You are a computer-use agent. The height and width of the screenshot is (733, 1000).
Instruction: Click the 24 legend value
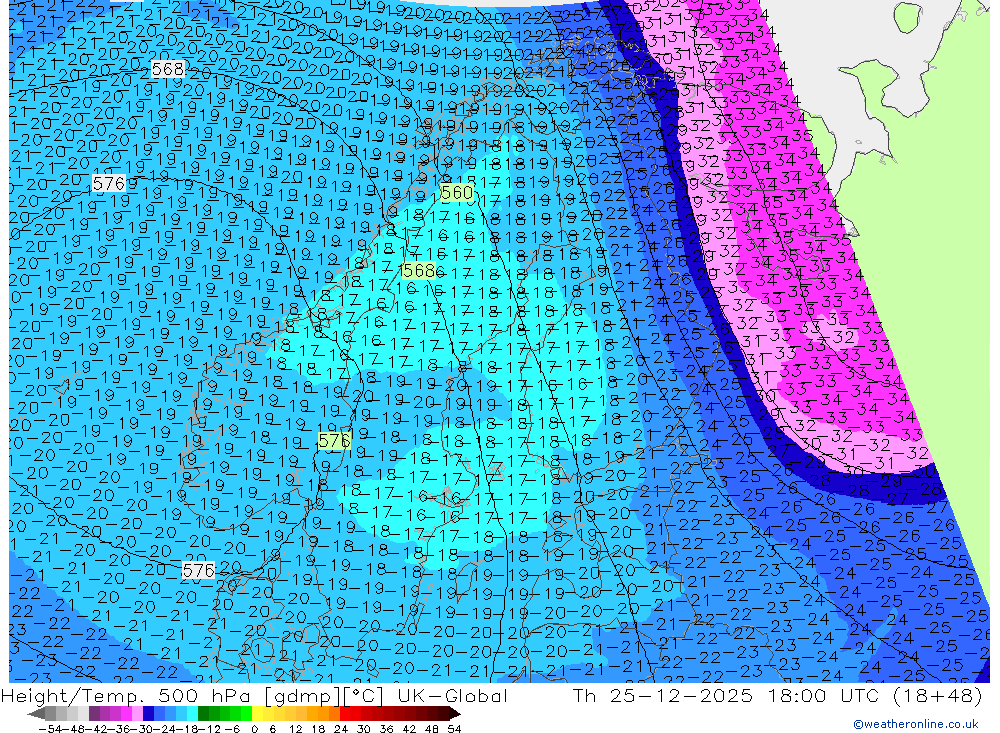[x=341, y=729]
